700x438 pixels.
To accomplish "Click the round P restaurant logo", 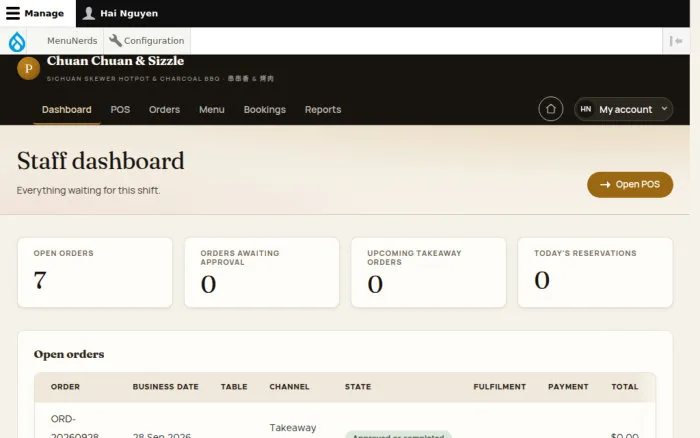I will 29,68.
